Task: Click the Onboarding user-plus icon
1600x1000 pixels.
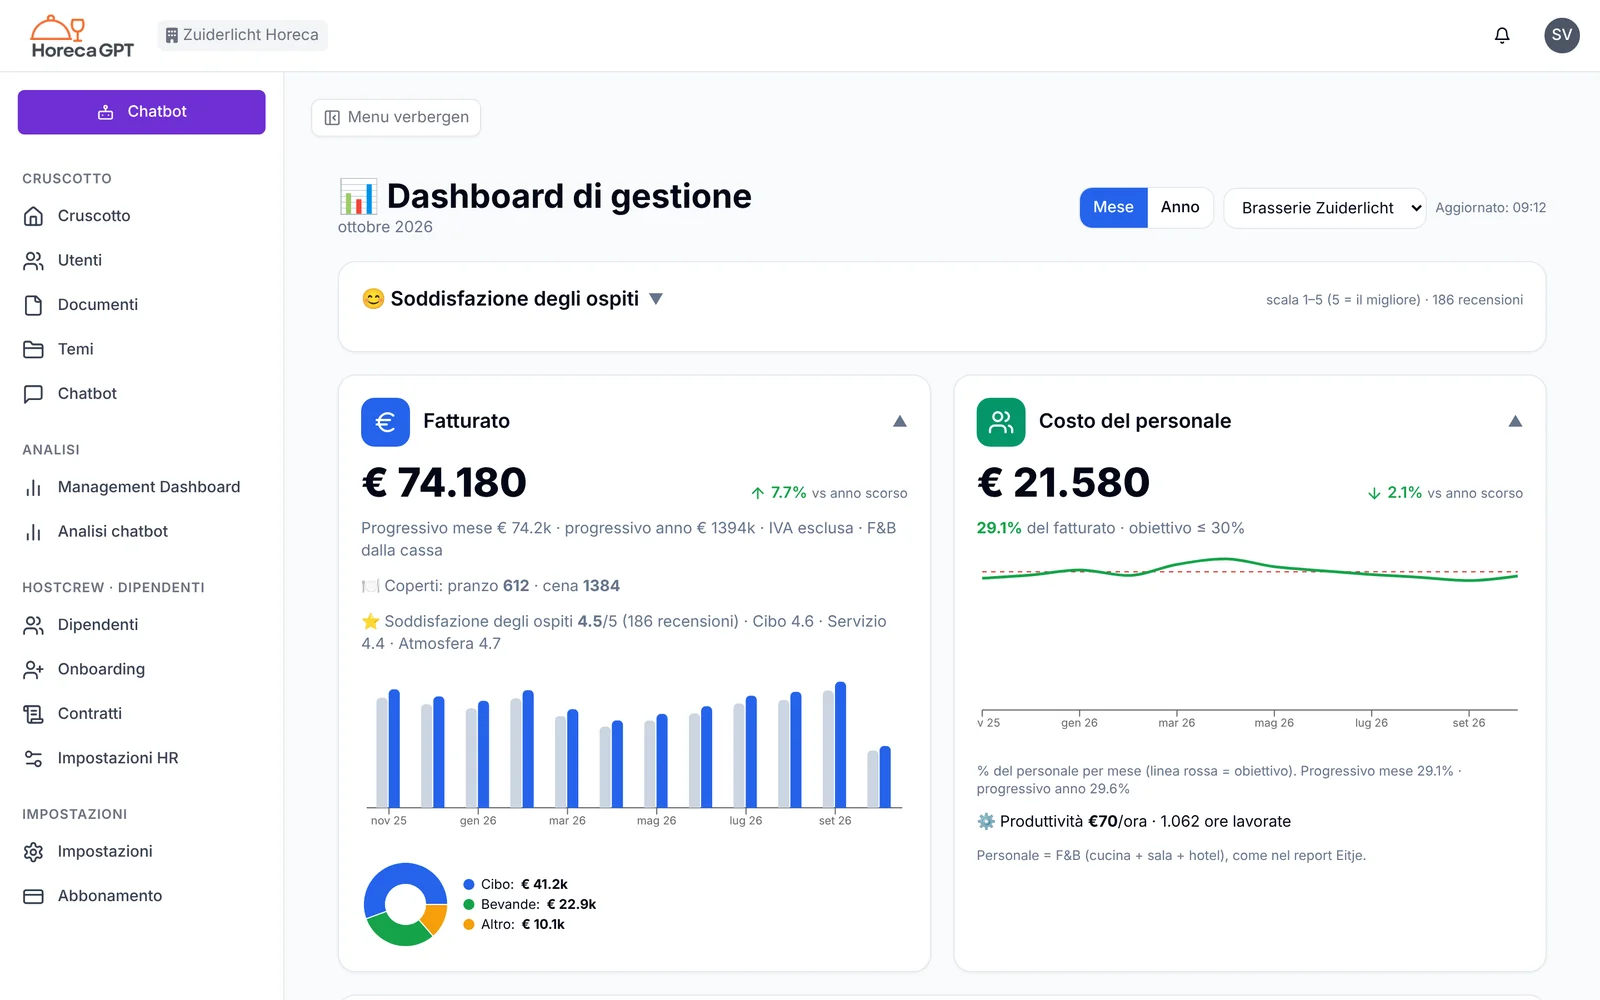Action: click(x=33, y=669)
